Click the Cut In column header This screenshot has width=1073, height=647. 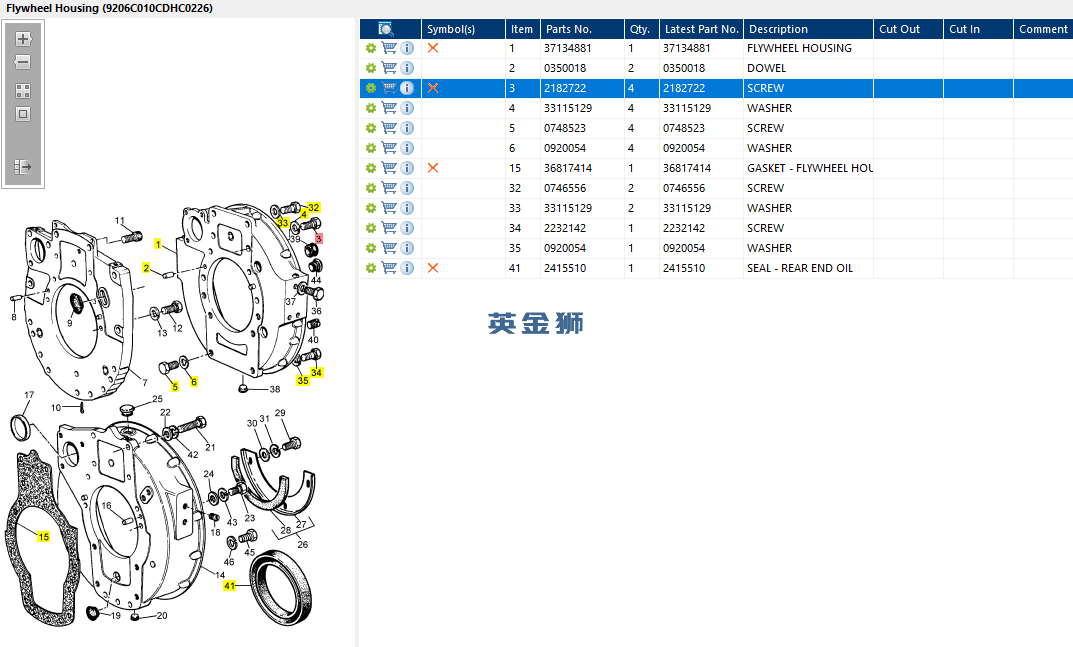[978, 29]
